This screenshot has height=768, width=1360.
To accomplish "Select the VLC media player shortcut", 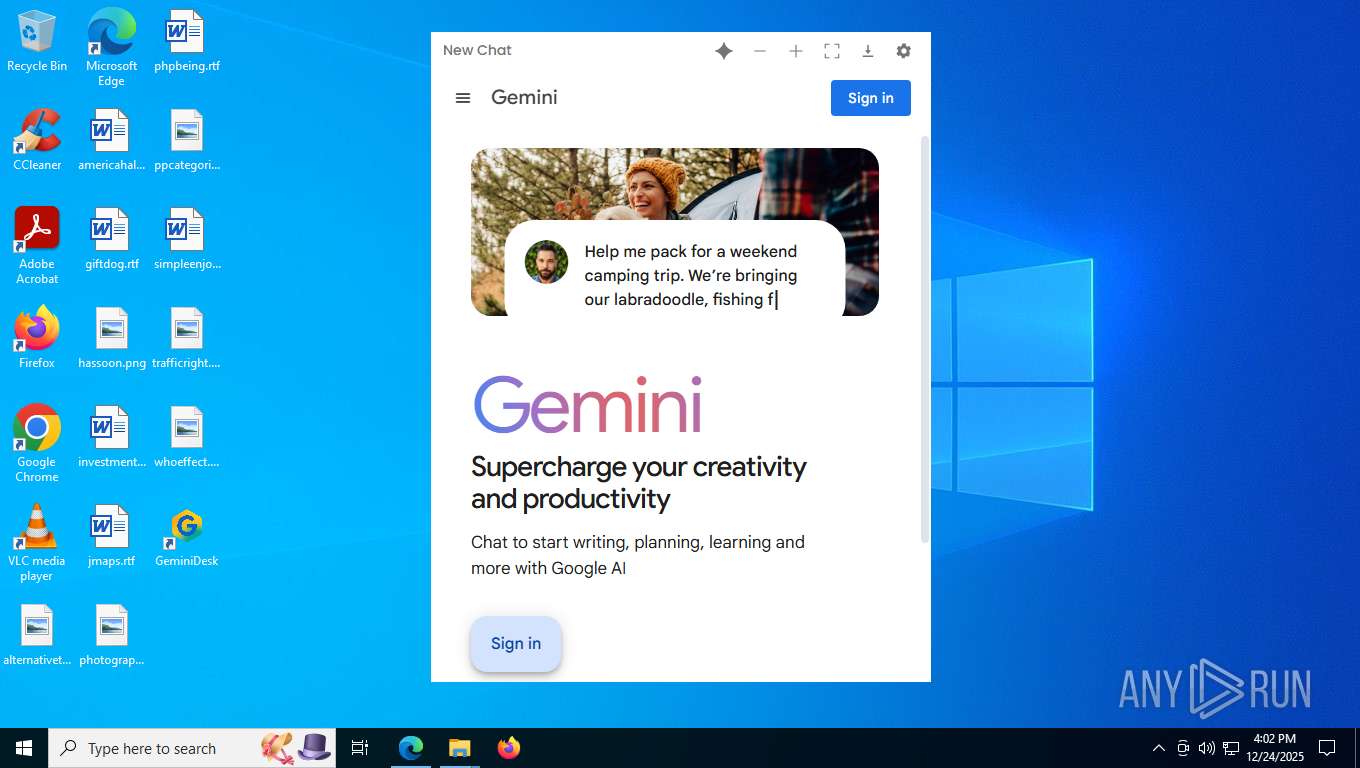I will coord(37,543).
